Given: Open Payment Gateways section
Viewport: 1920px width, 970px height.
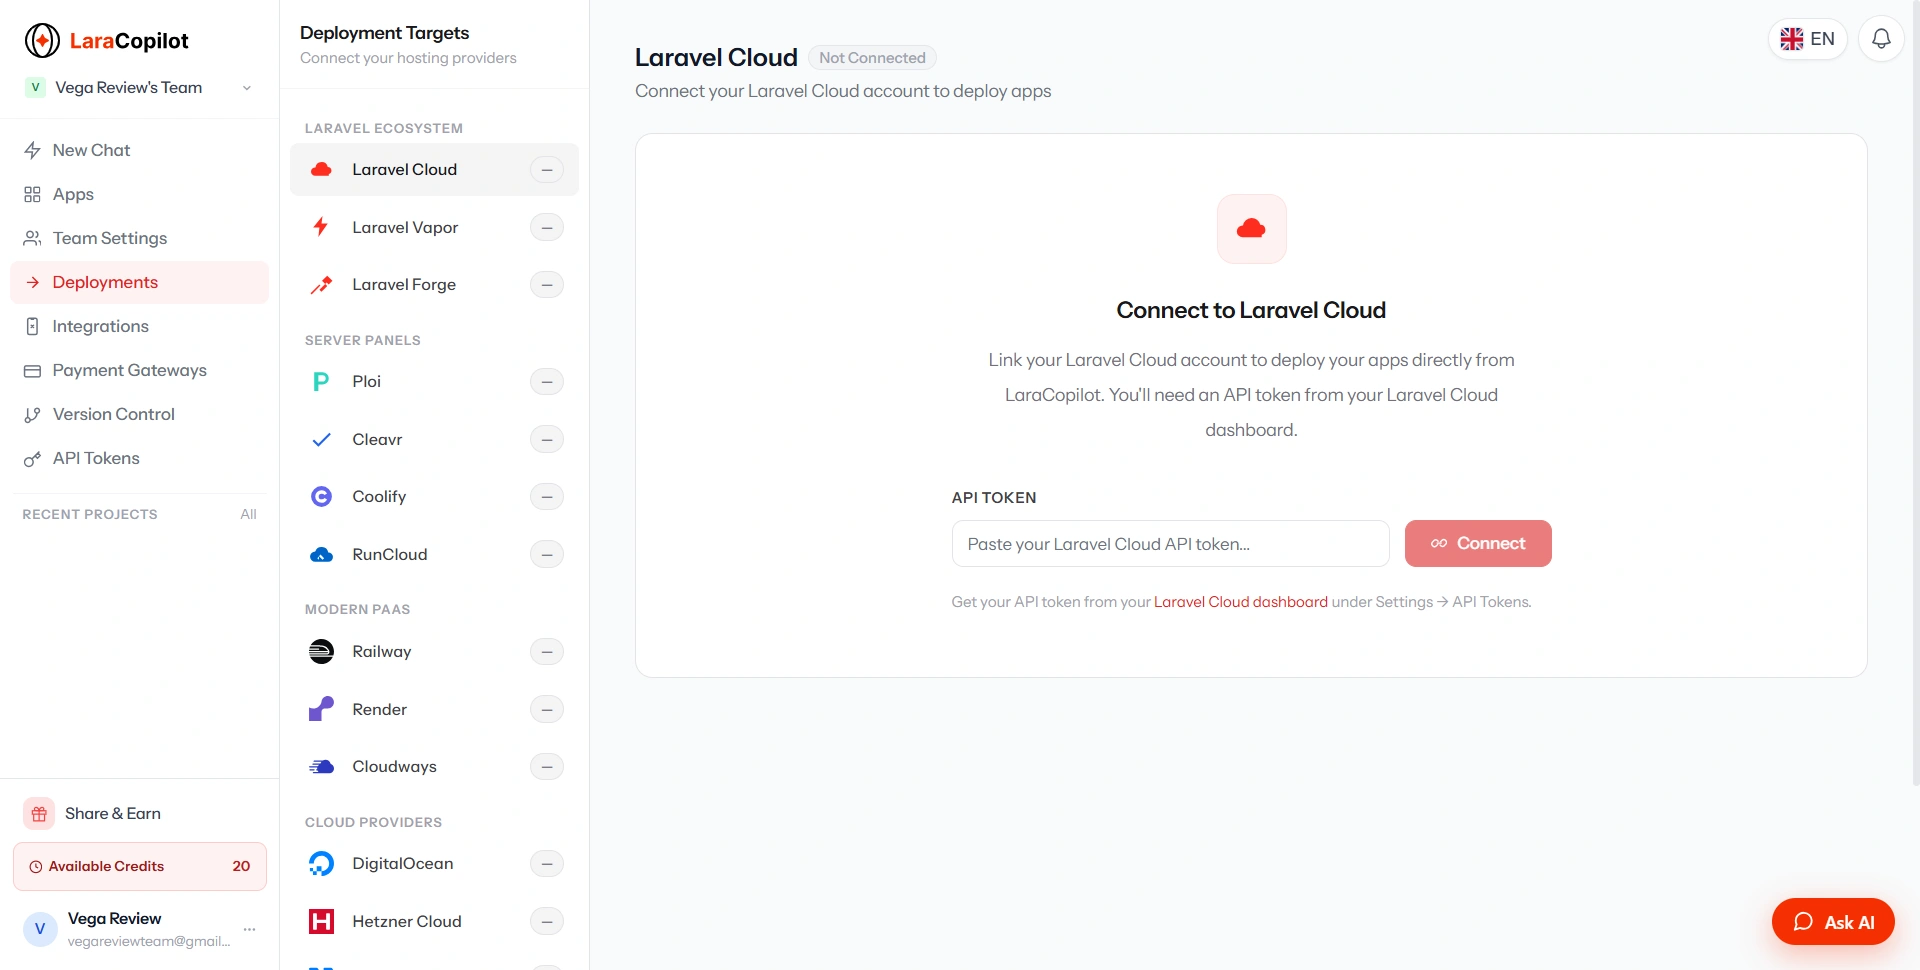Looking at the screenshot, I should (x=139, y=370).
